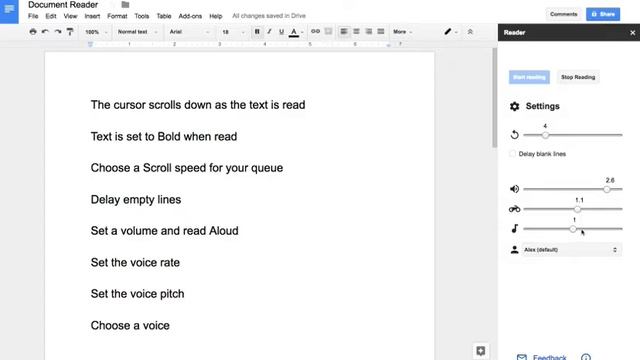
Task: Click the Insert comment toolbar icon
Action: coord(328,31)
